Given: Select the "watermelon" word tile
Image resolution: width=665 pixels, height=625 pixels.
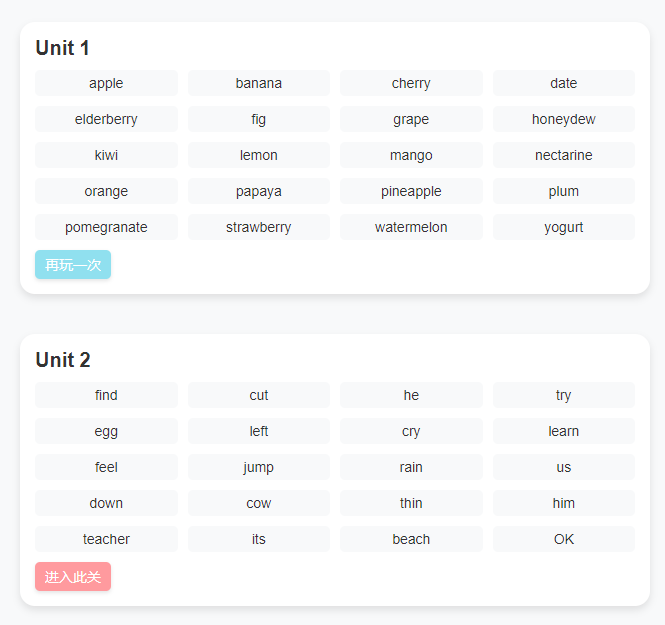Looking at the screenshot, I should tap(411, 227).
